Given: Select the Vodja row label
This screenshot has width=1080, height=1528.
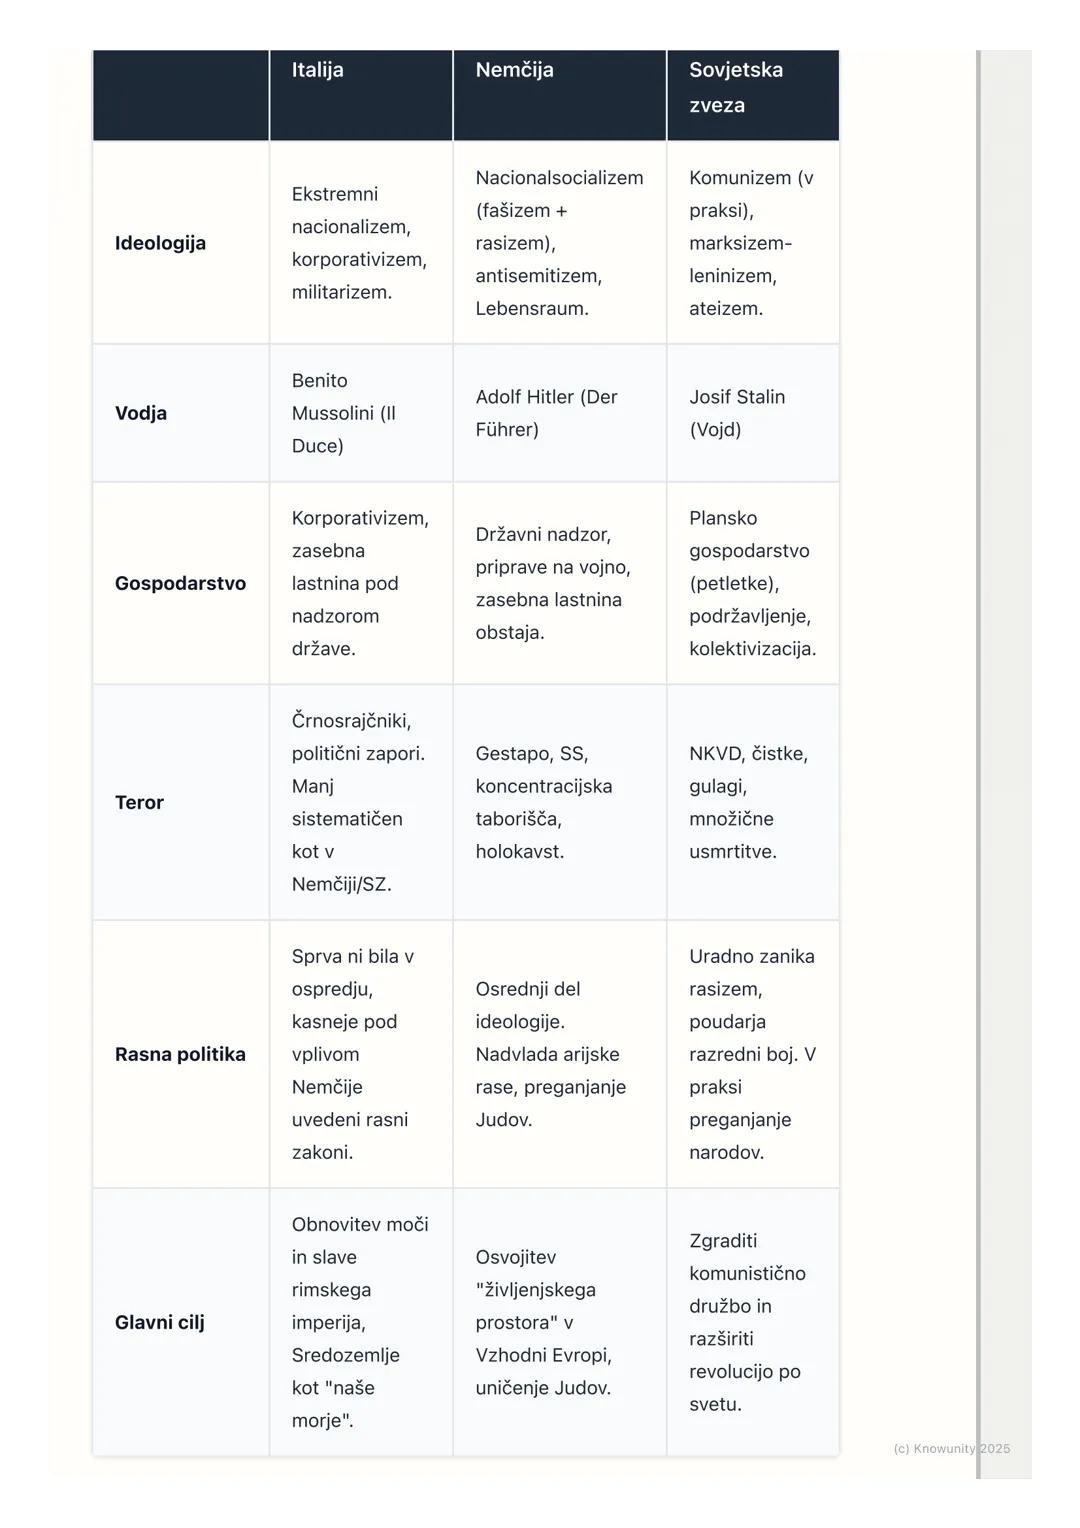Looking at the screenshot, I should tap(141, 413).
